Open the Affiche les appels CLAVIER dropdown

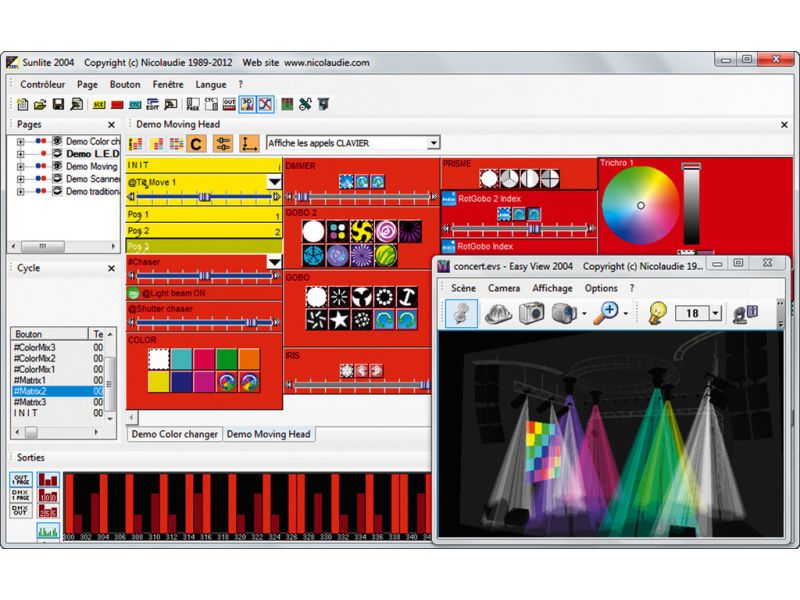[x=433, y=143]
